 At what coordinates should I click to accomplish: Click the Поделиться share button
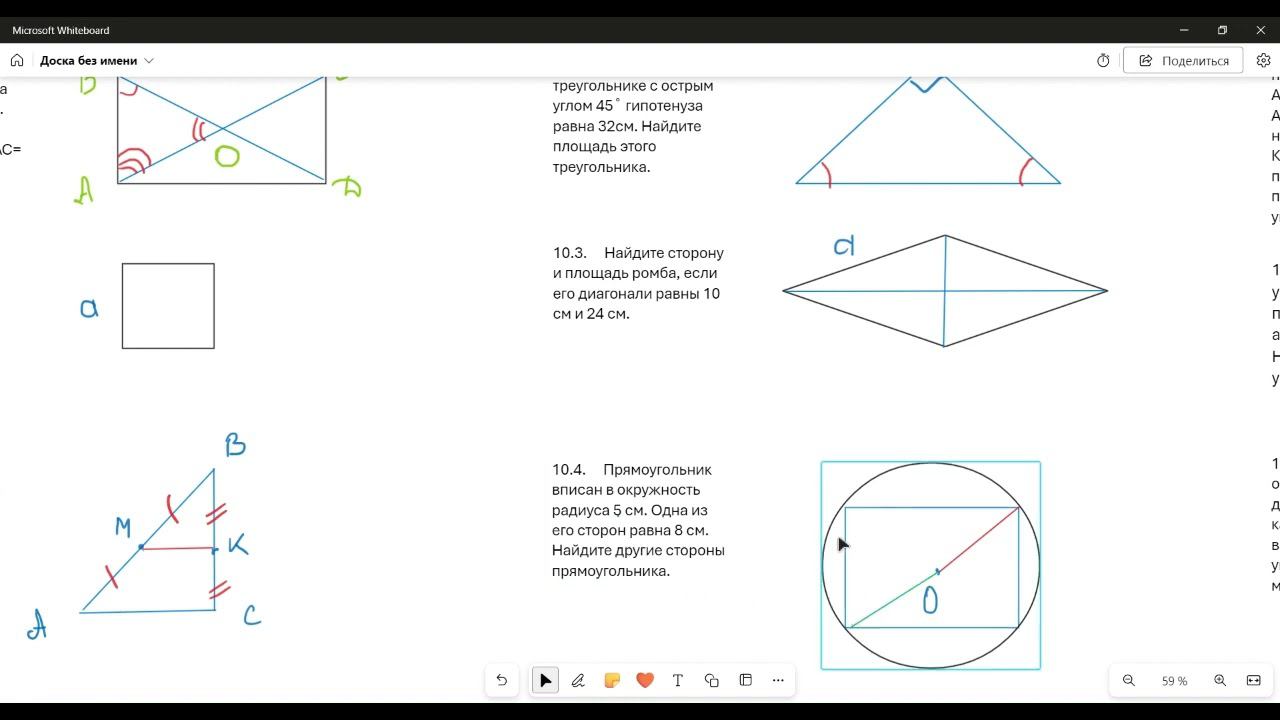click(1183, 61)
